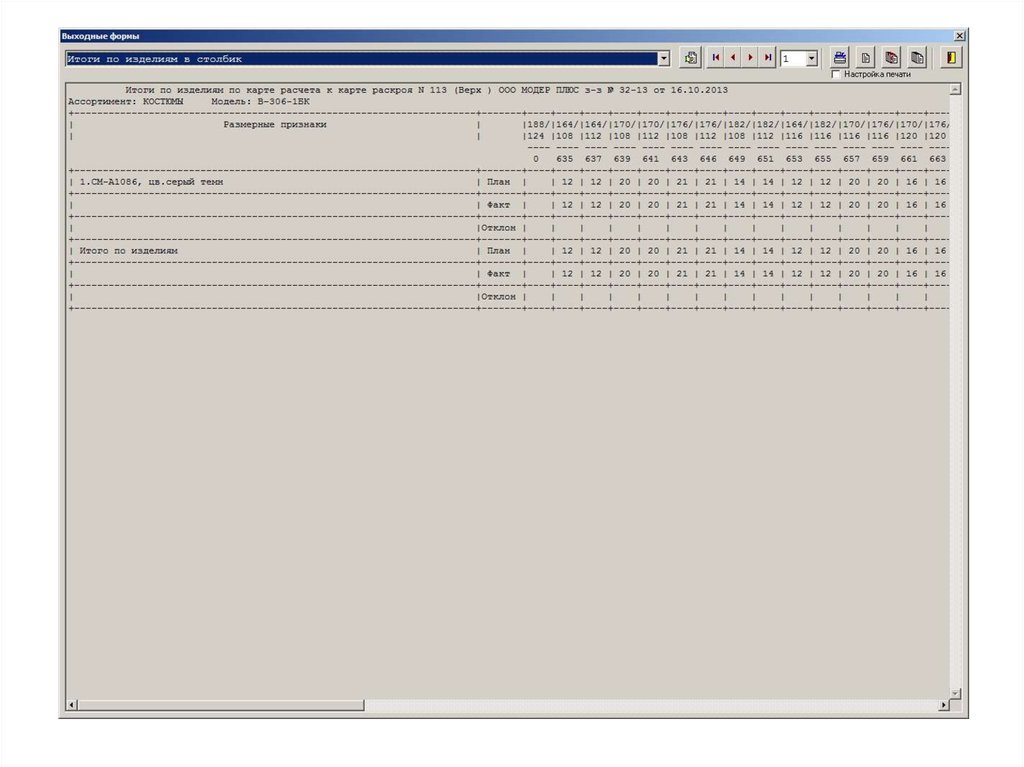Click the exit door icon

[x=951, y=58]
